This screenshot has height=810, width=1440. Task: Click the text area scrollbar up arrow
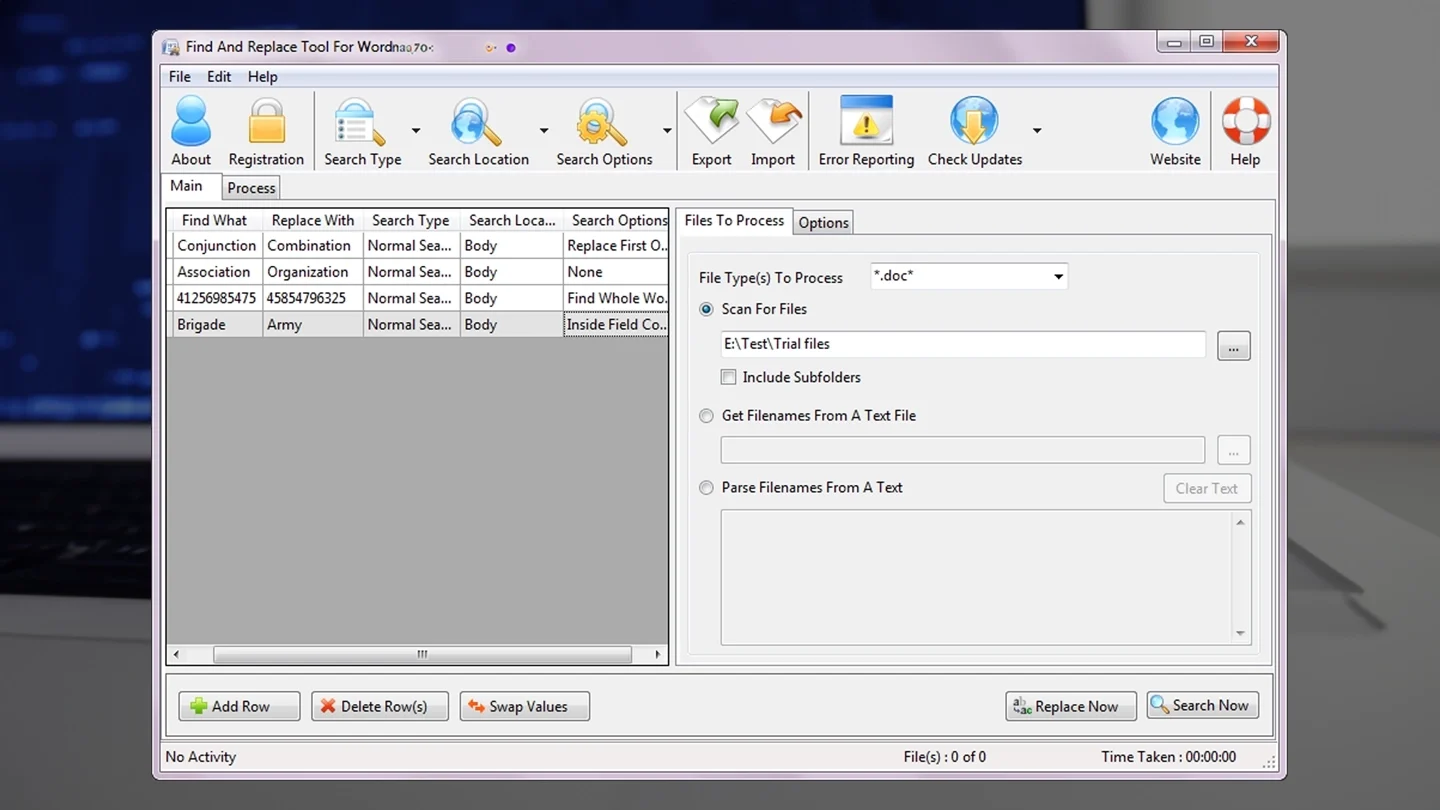pyautogui.click(x=1240, y=522)
